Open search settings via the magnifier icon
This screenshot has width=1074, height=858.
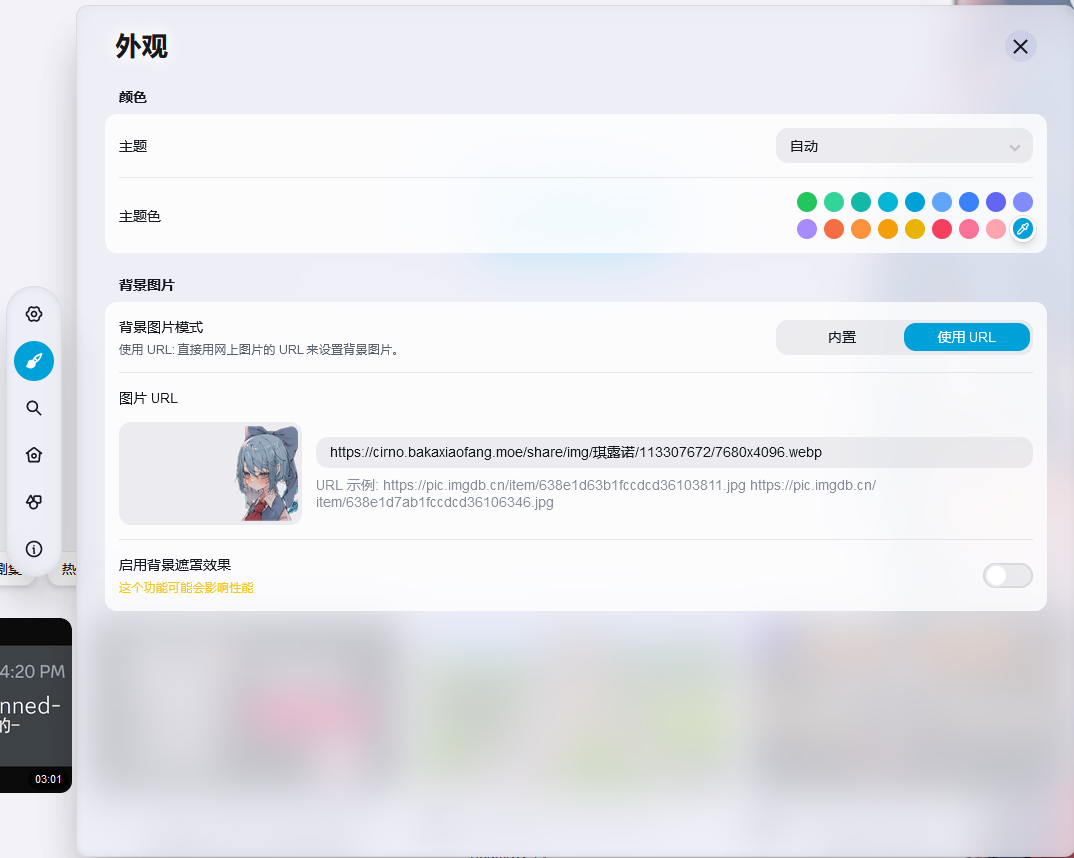(34, 408)
